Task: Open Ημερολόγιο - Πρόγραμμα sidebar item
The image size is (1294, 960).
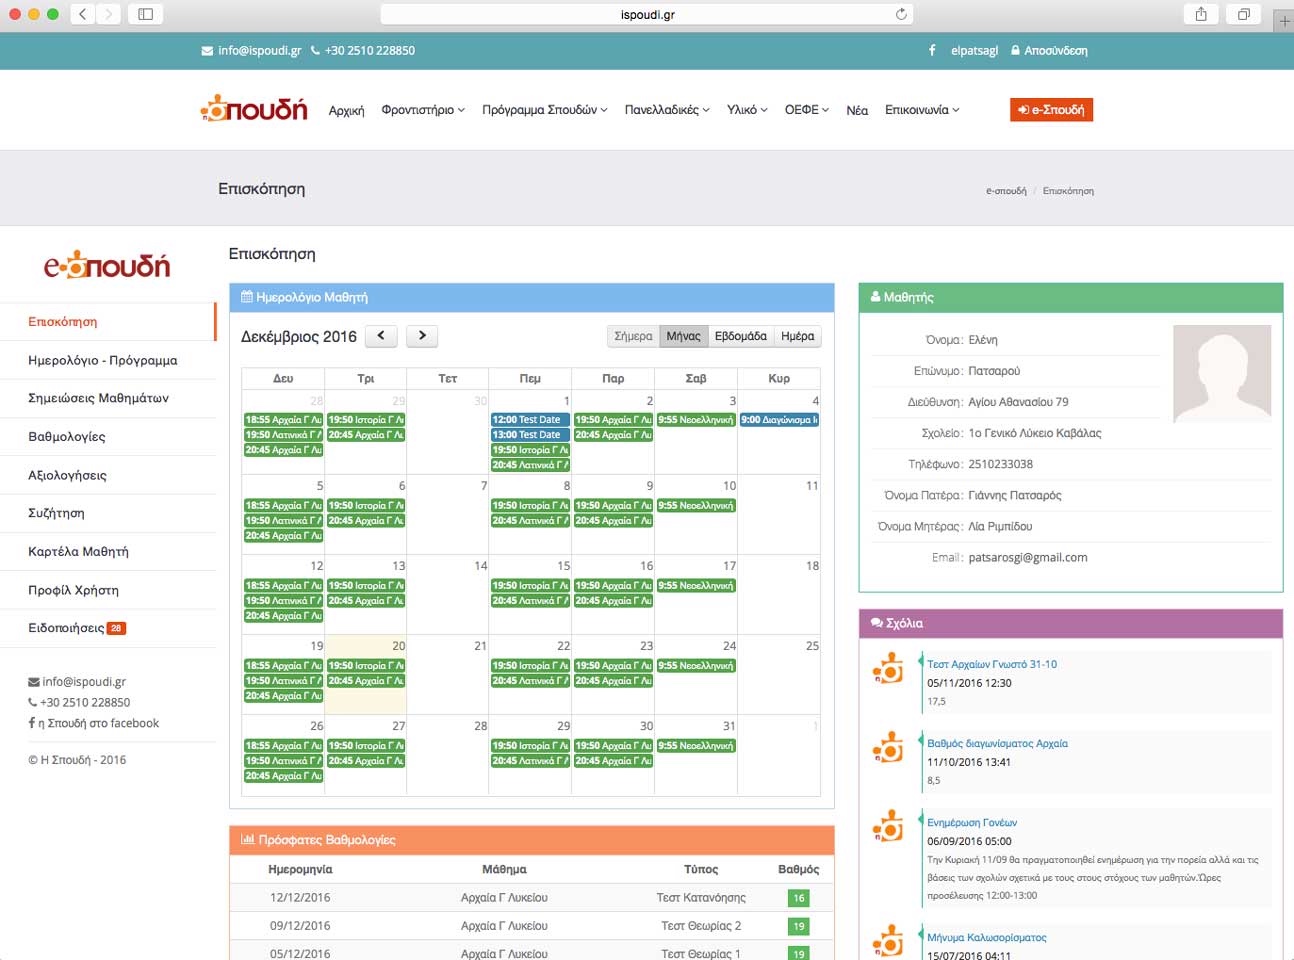Action: point(108,360)
